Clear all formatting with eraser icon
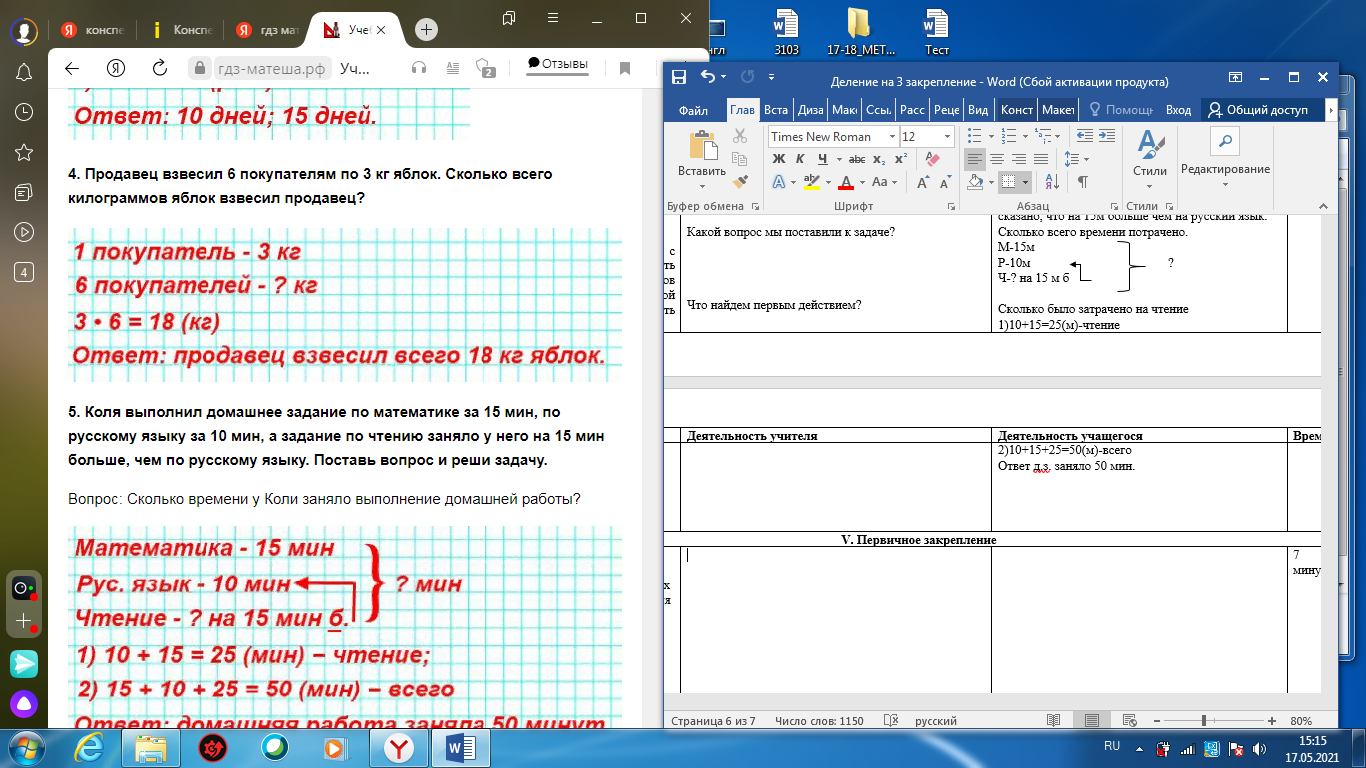 pos(933,159)
